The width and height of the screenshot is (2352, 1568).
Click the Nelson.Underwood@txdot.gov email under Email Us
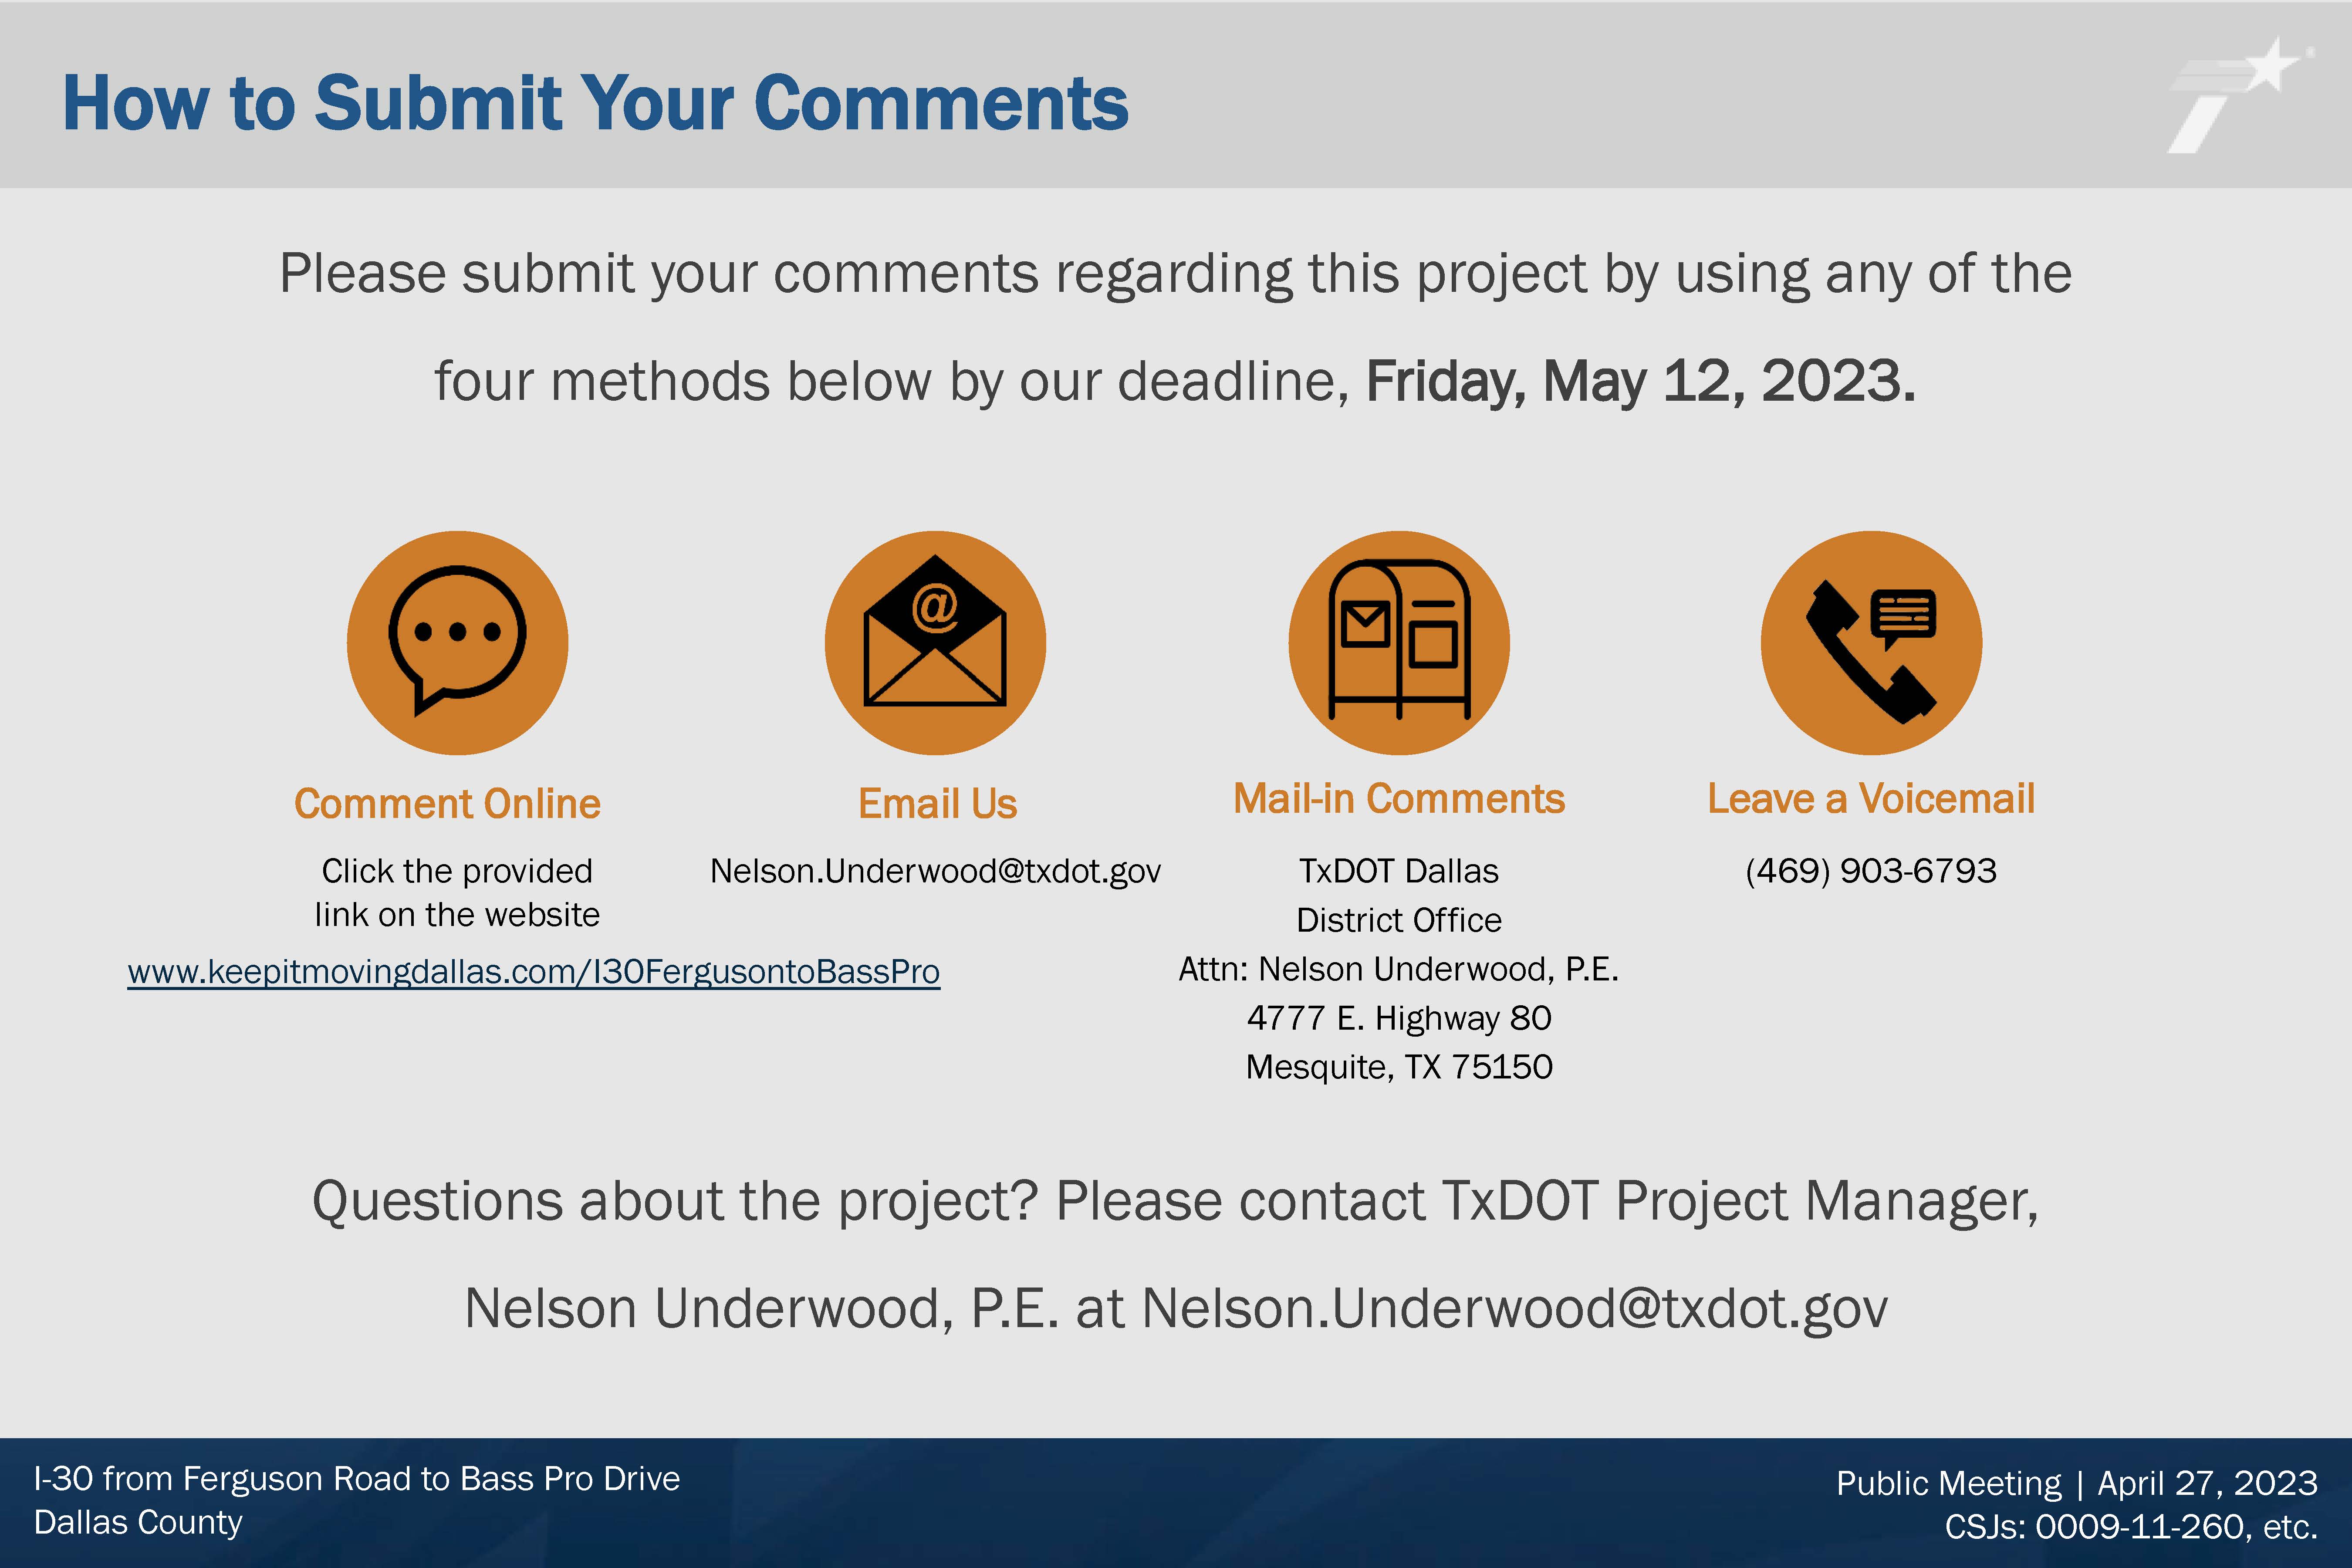[935, 871]
